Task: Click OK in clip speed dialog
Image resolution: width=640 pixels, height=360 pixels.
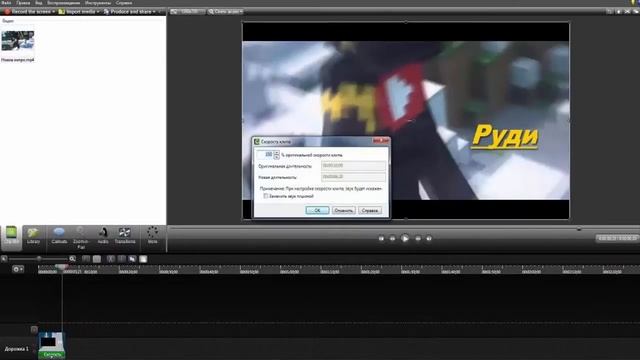Action: click(x=317, y=210)
